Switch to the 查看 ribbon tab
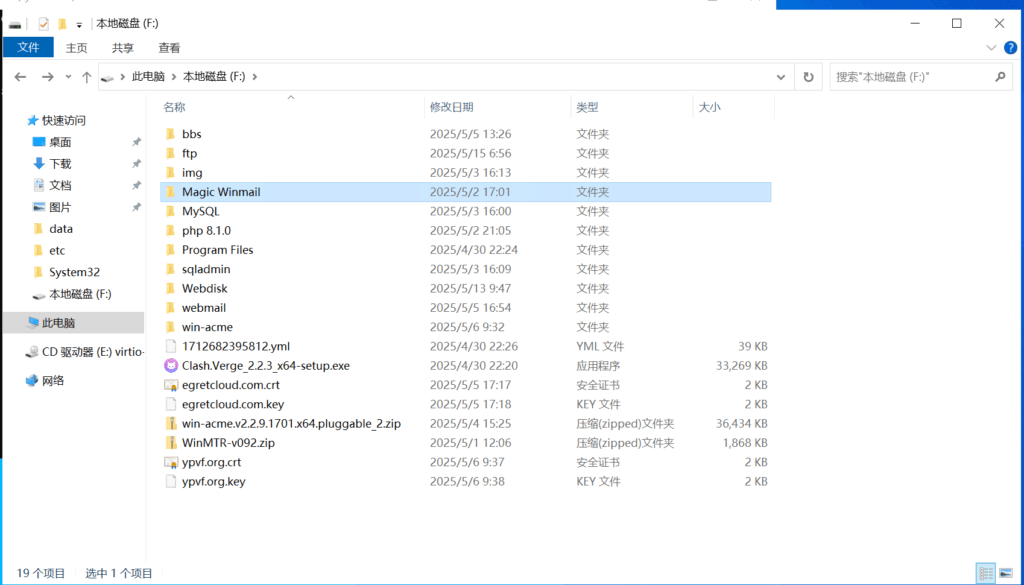The image size is (1024, 585). [x=169, y=48]
